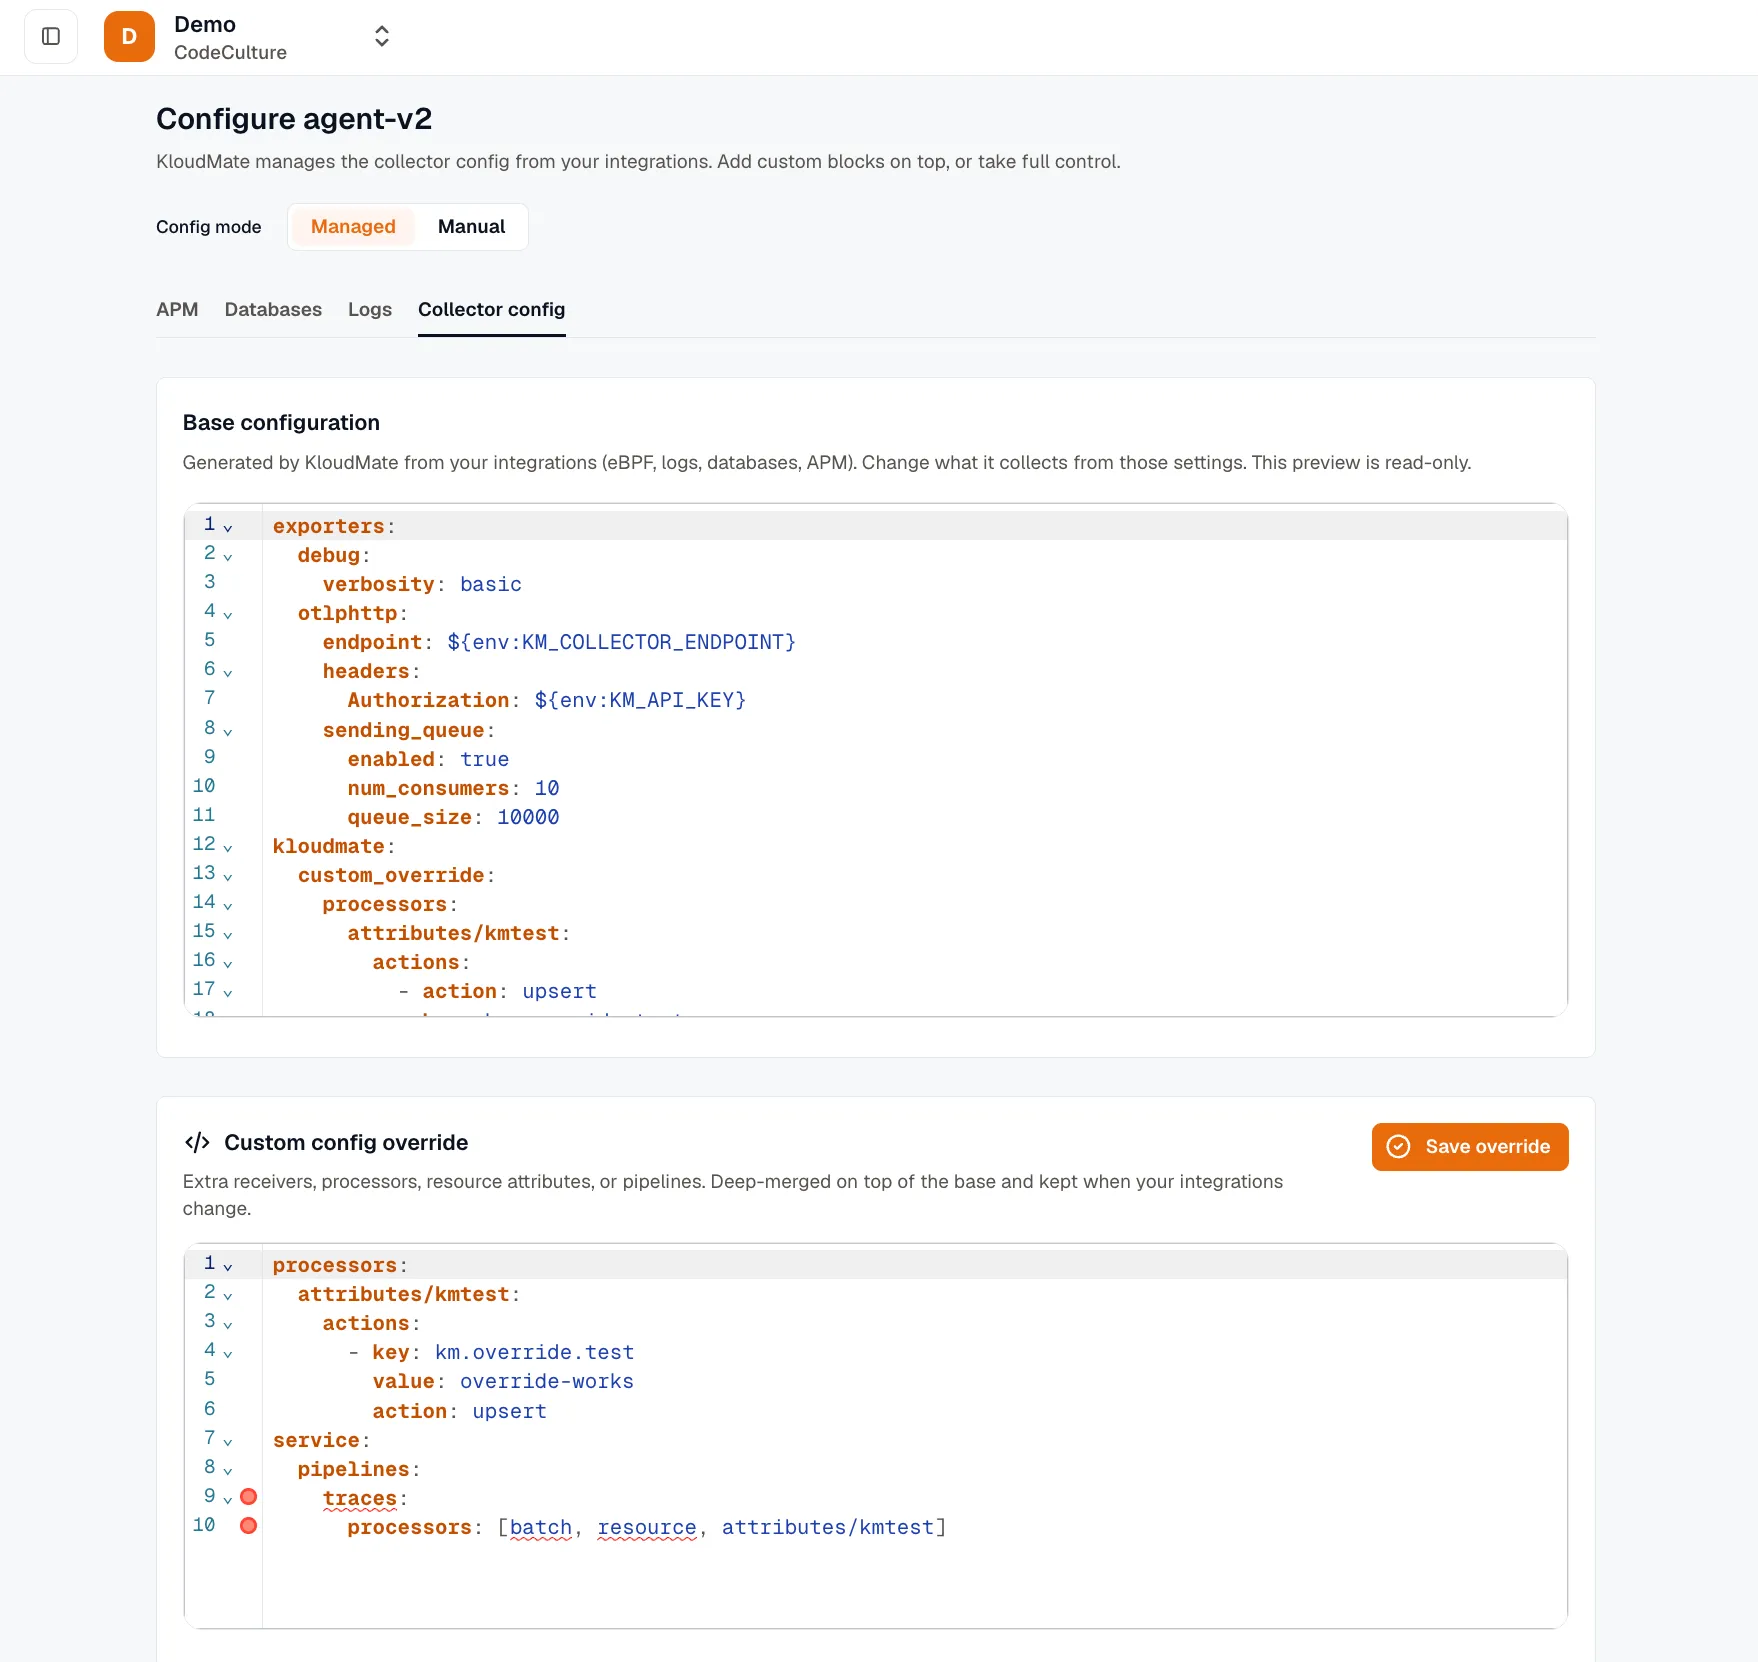Fold base config processors on line 14
Screen dimensions: 1758x1662
coord(228,905)
